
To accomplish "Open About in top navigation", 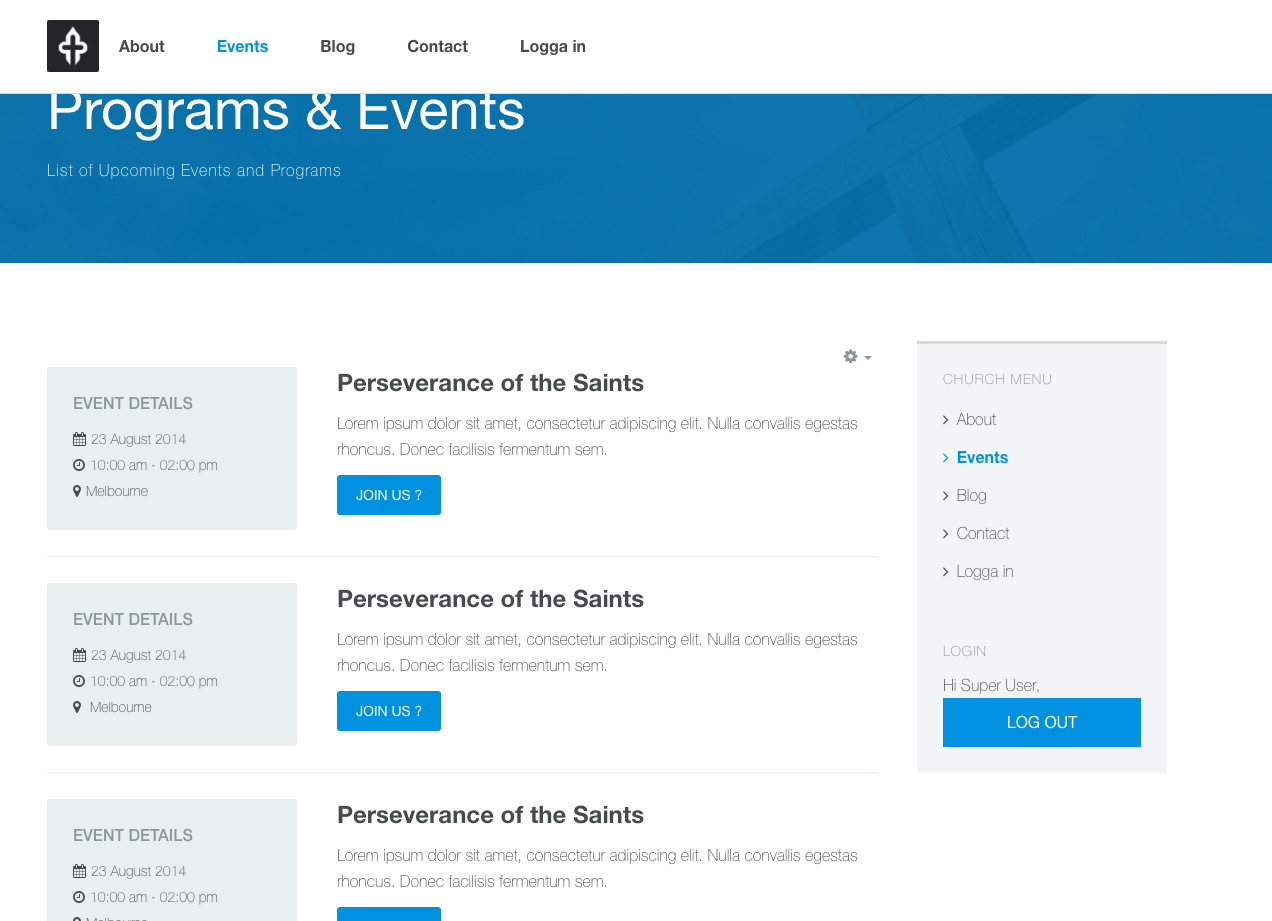I will 141,46.
